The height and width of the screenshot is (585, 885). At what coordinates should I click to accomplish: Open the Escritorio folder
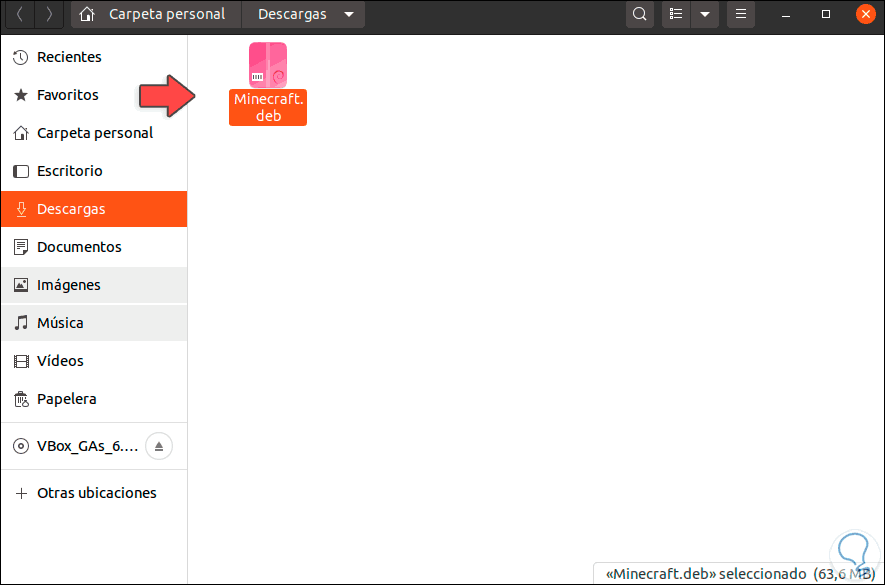pos(67,170)
